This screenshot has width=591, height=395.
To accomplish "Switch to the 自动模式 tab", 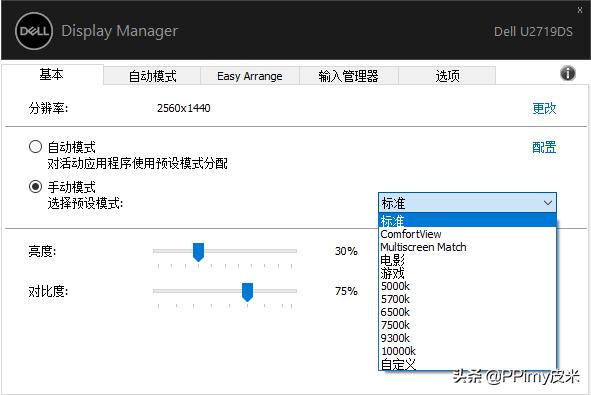I will click(x=152, y=76).
